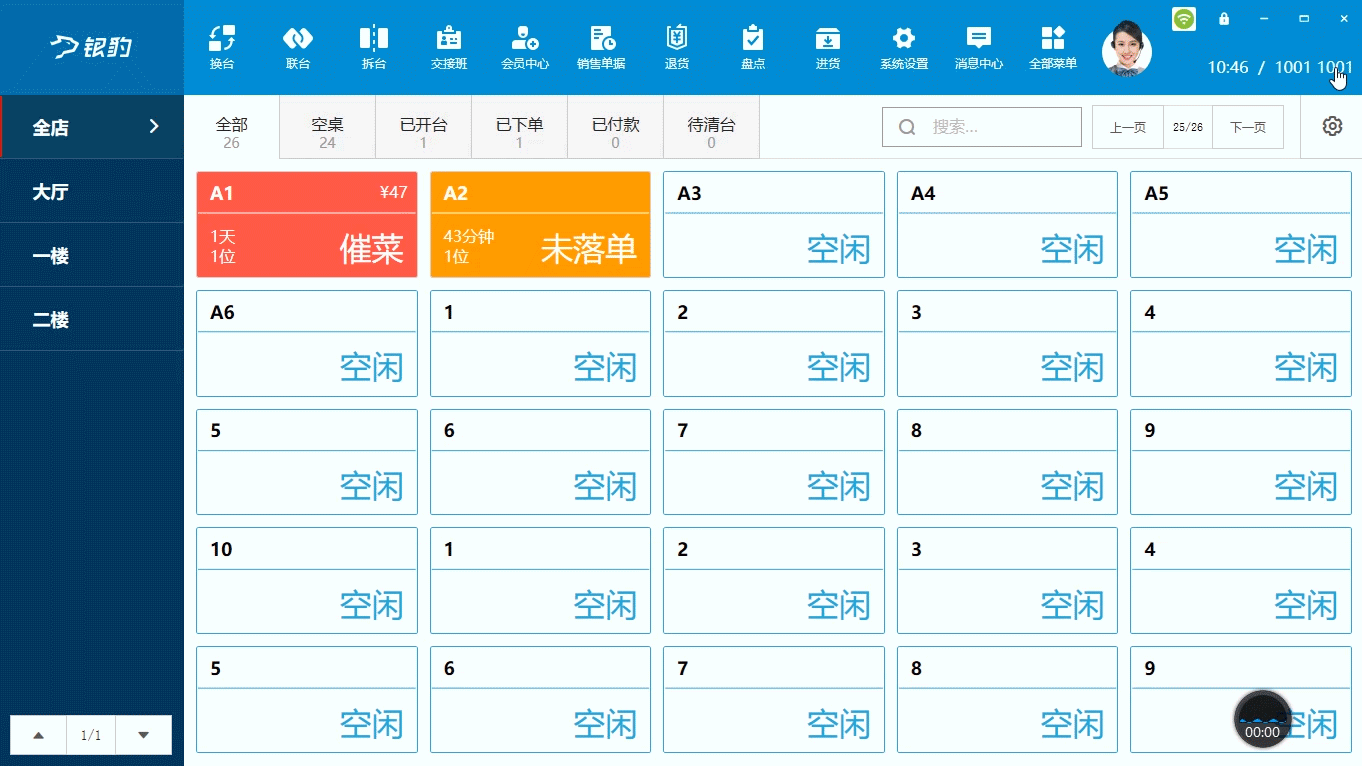Screen dimensions: 1362x766
Task: Click the 25/26 page indicator
Action: [x=1188, y=127]
